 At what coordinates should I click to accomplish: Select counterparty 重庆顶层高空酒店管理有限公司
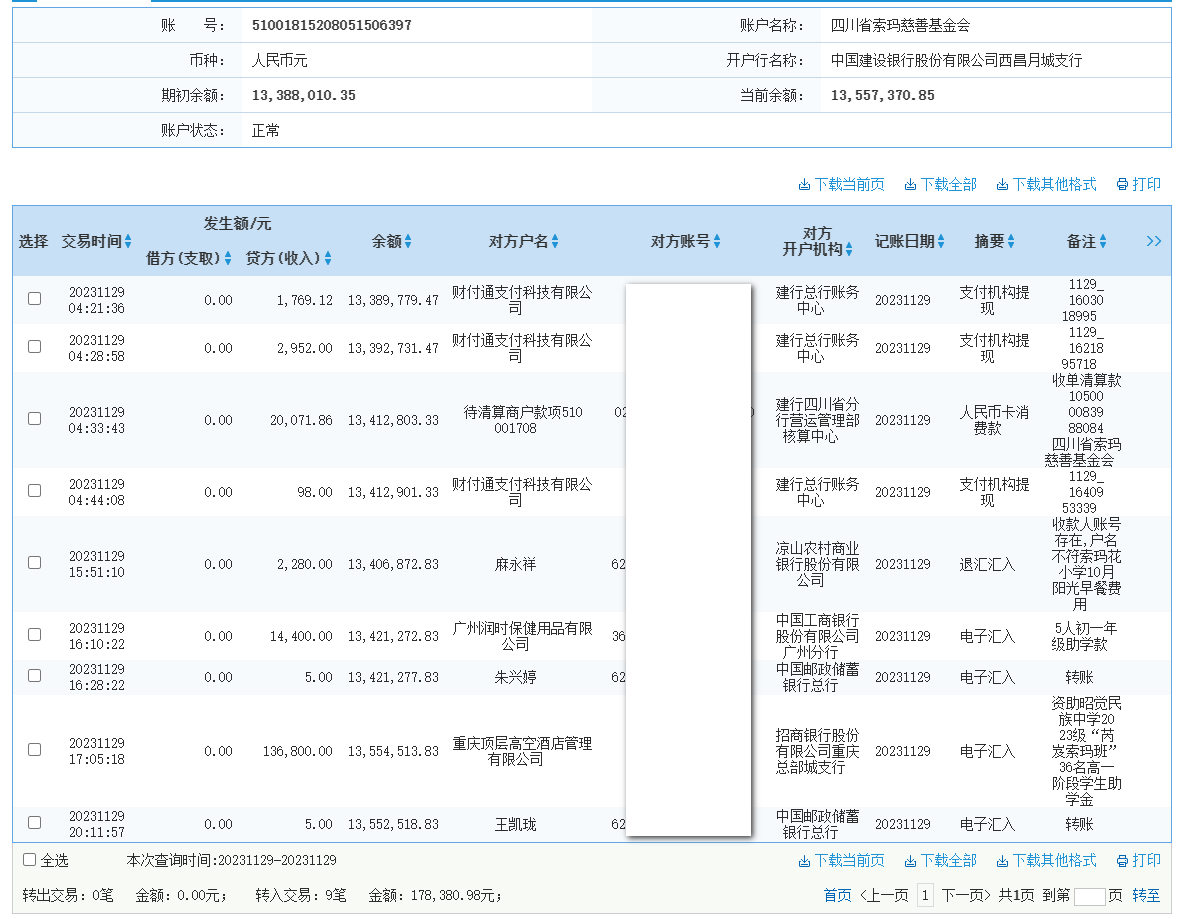522,751
